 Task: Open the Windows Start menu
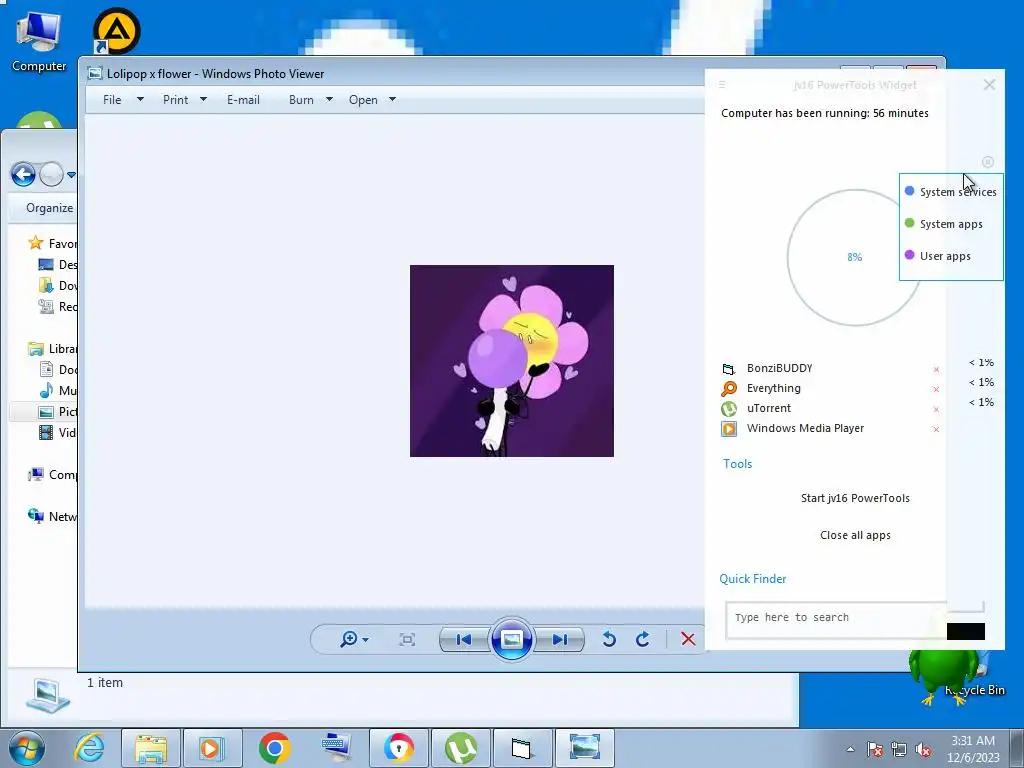(x=26, y=748)
